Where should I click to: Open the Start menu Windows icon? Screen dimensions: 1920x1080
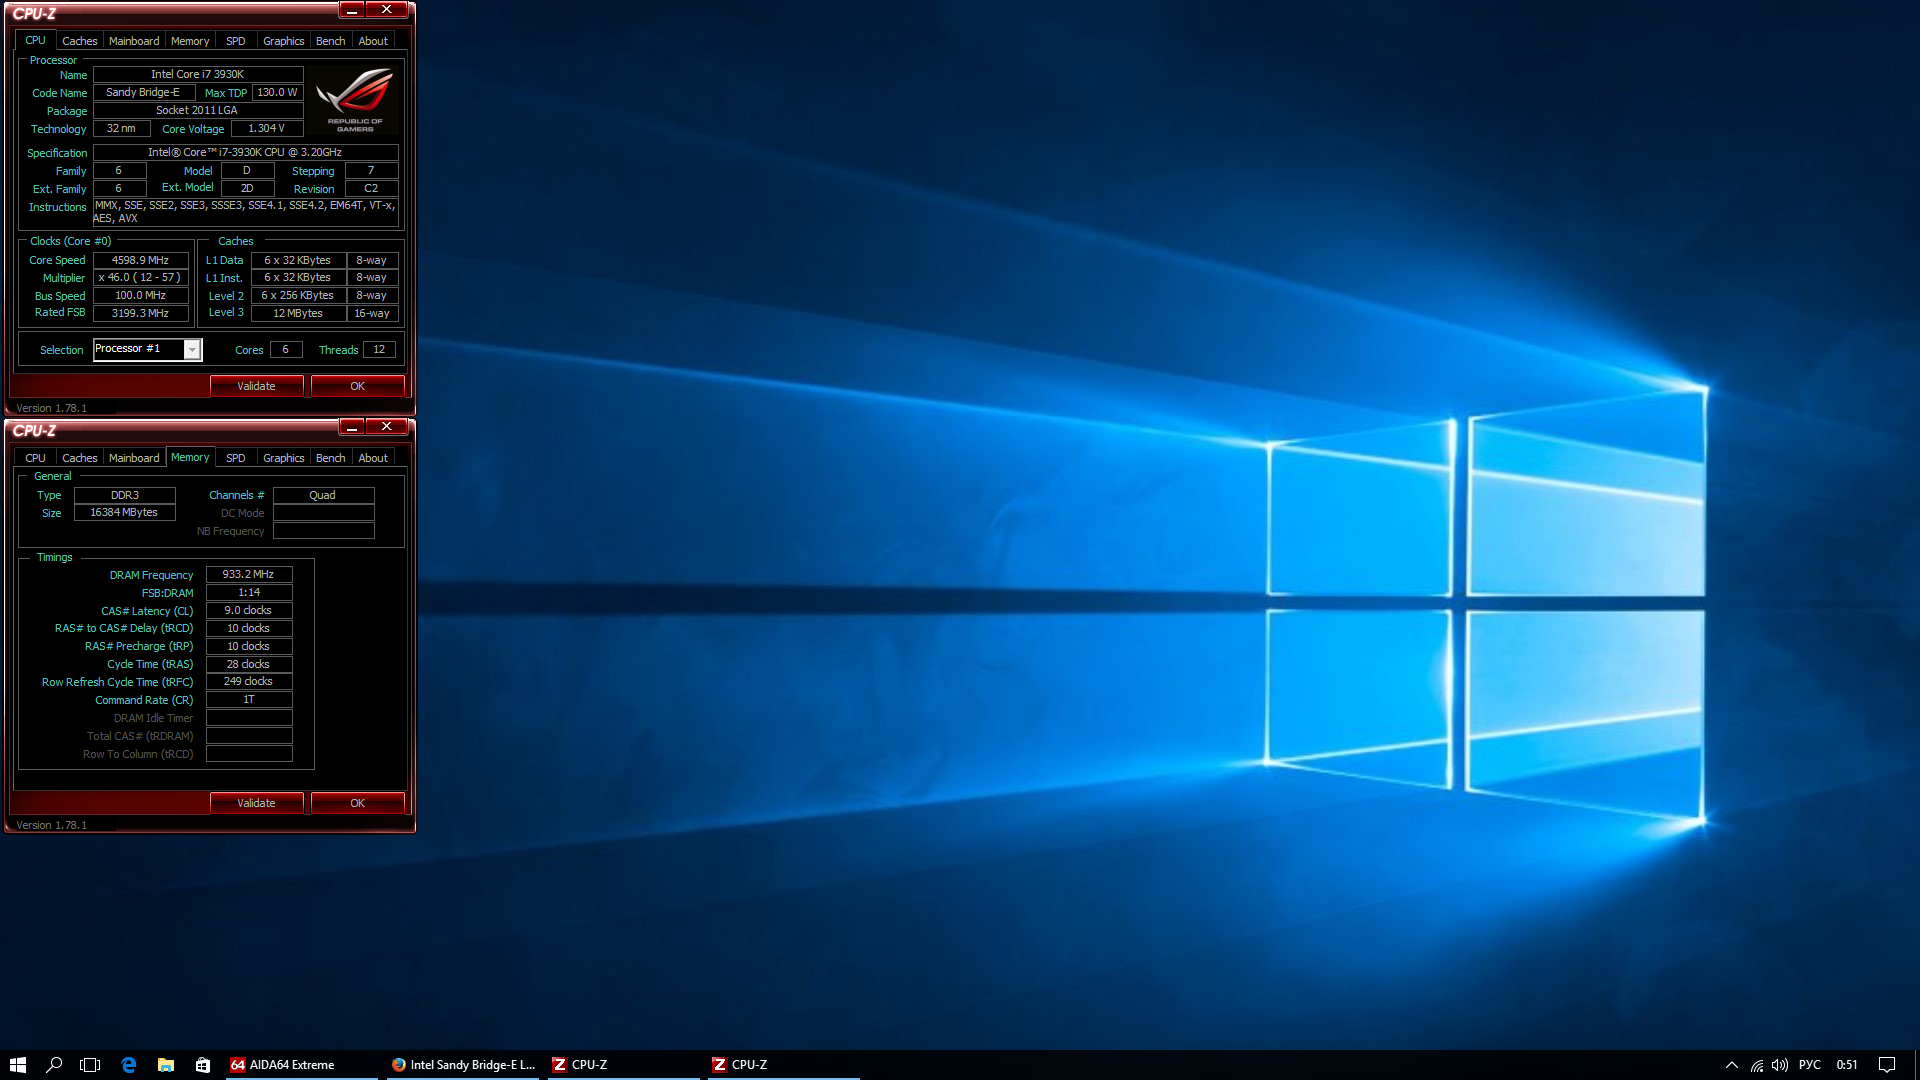coord(17,1065)
